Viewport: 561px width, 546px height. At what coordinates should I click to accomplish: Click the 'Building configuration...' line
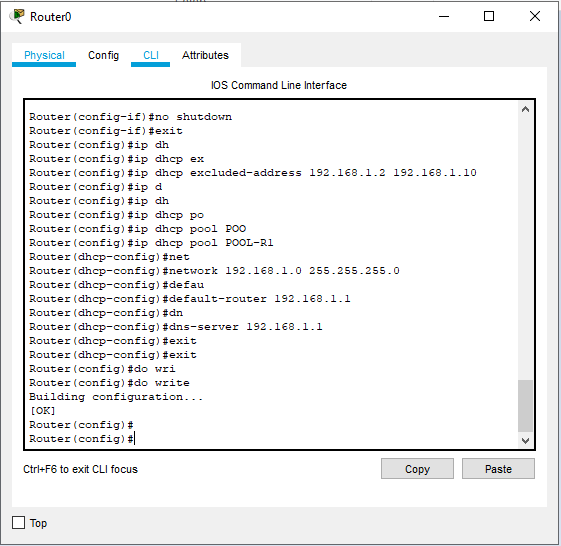(x=116, y=397)
